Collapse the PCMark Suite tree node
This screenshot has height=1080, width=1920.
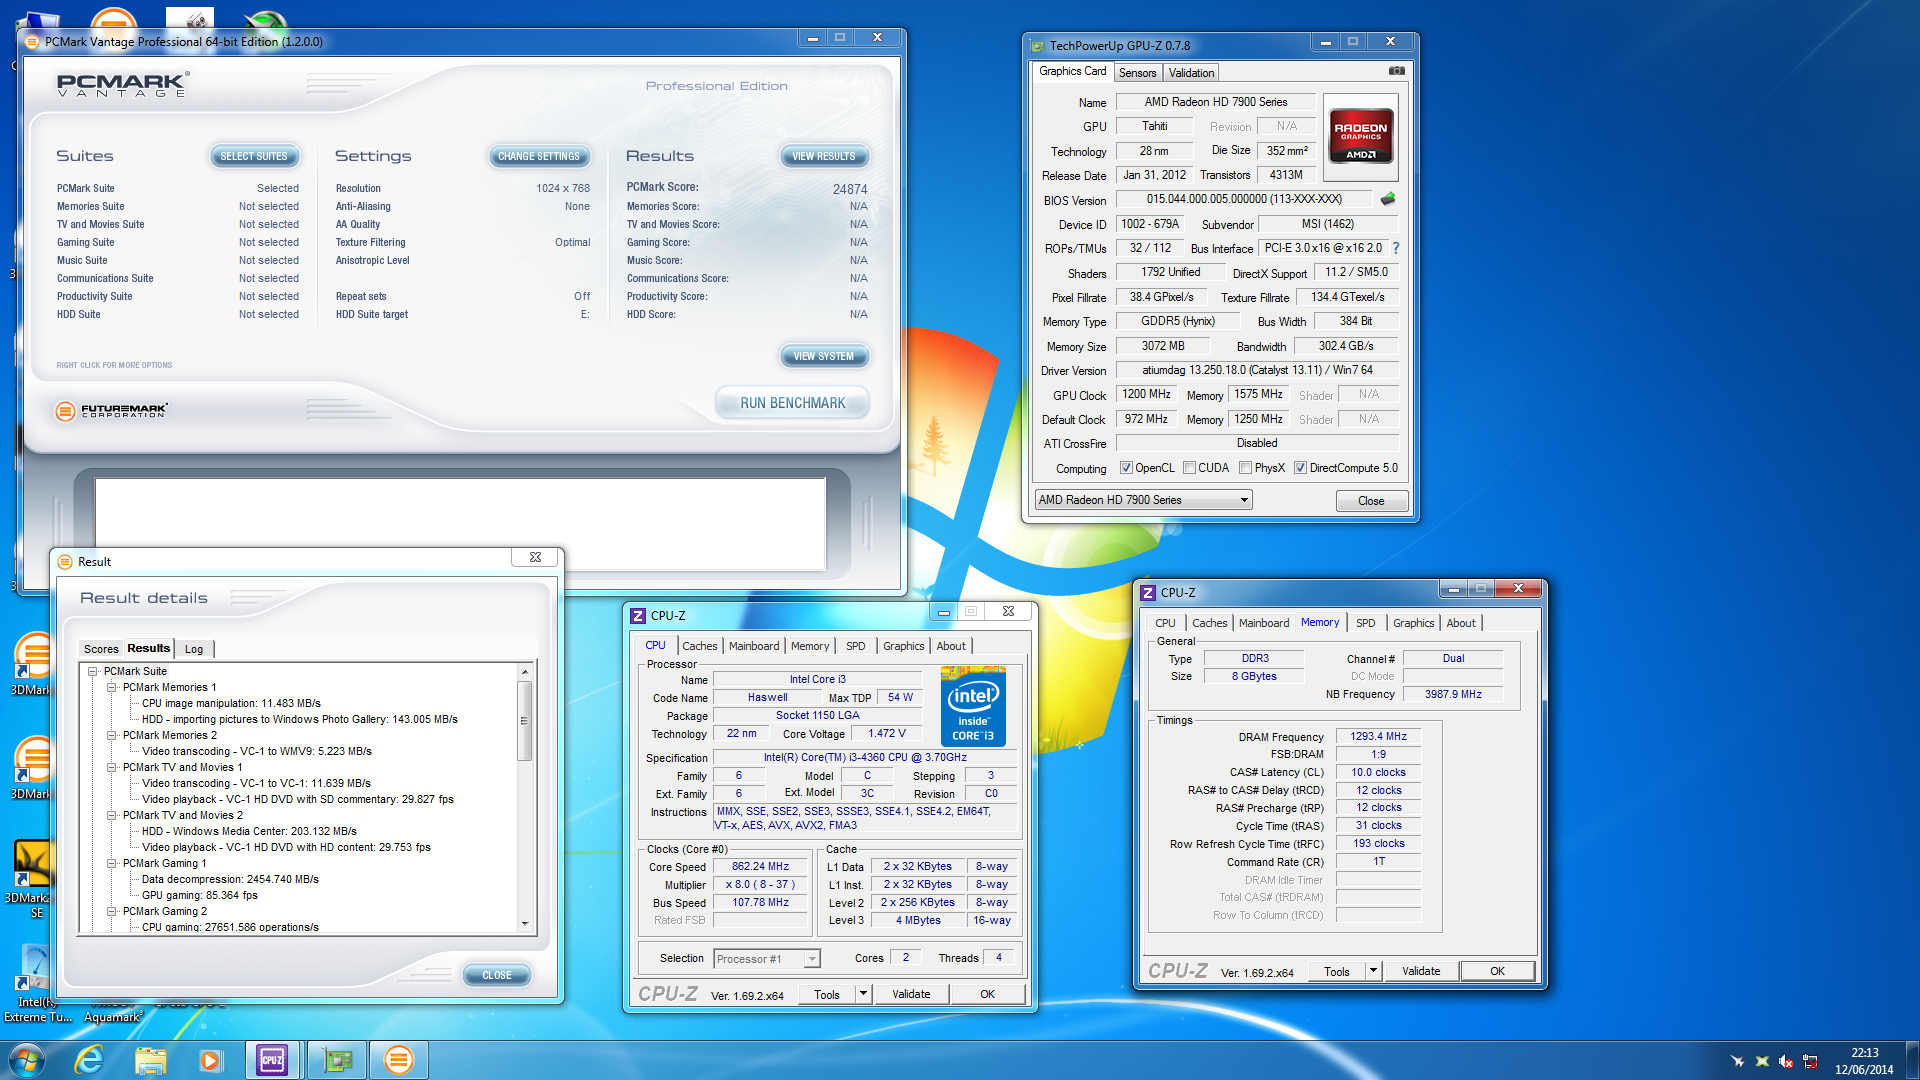coord(93,671)
